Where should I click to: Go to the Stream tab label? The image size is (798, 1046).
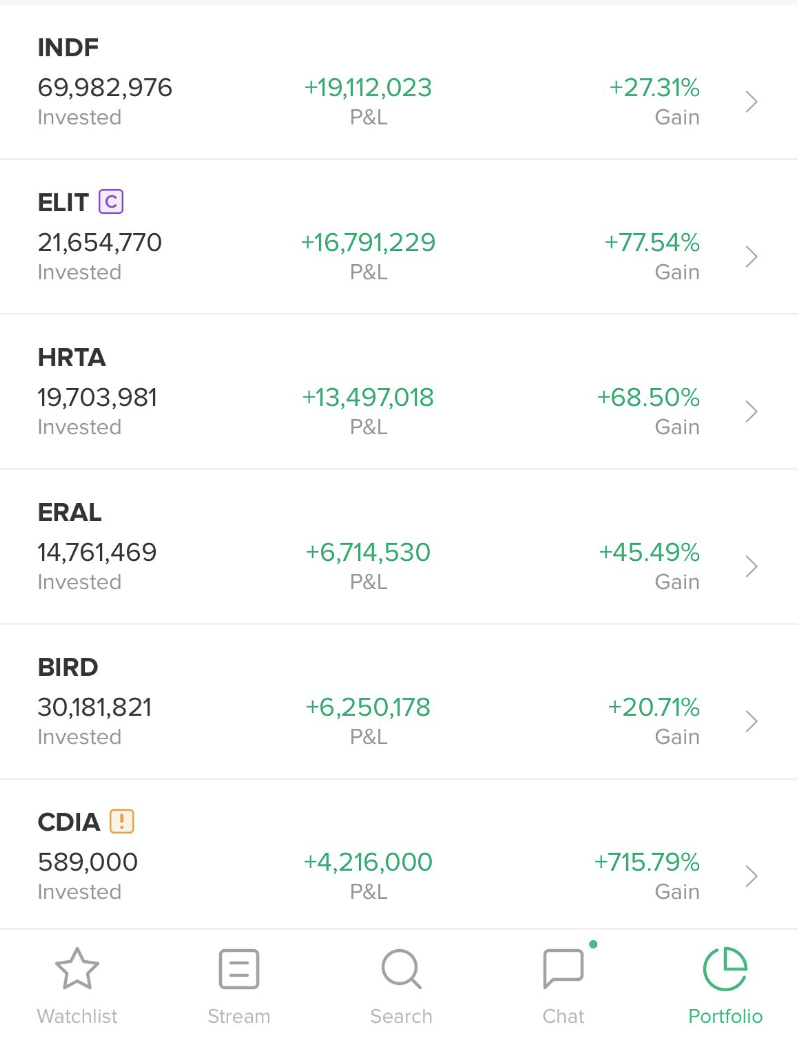point(239,1016)
